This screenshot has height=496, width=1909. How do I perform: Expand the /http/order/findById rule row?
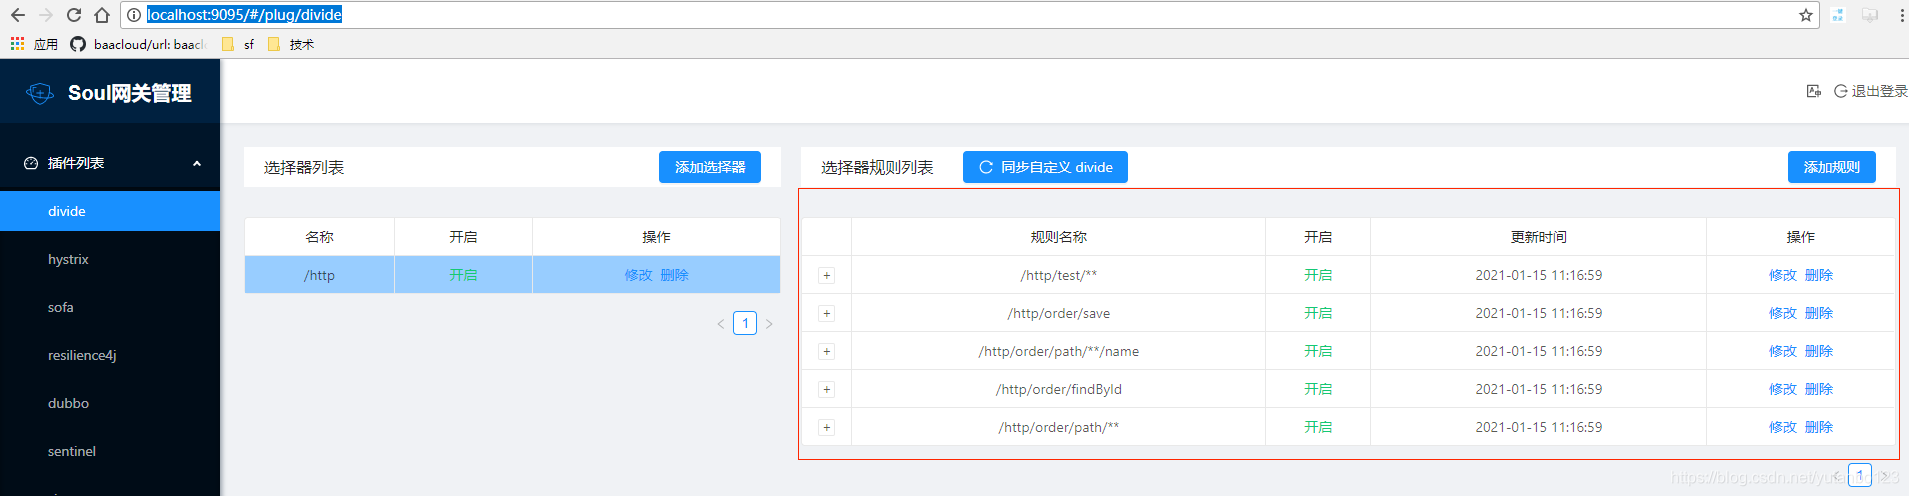(827, 389)
